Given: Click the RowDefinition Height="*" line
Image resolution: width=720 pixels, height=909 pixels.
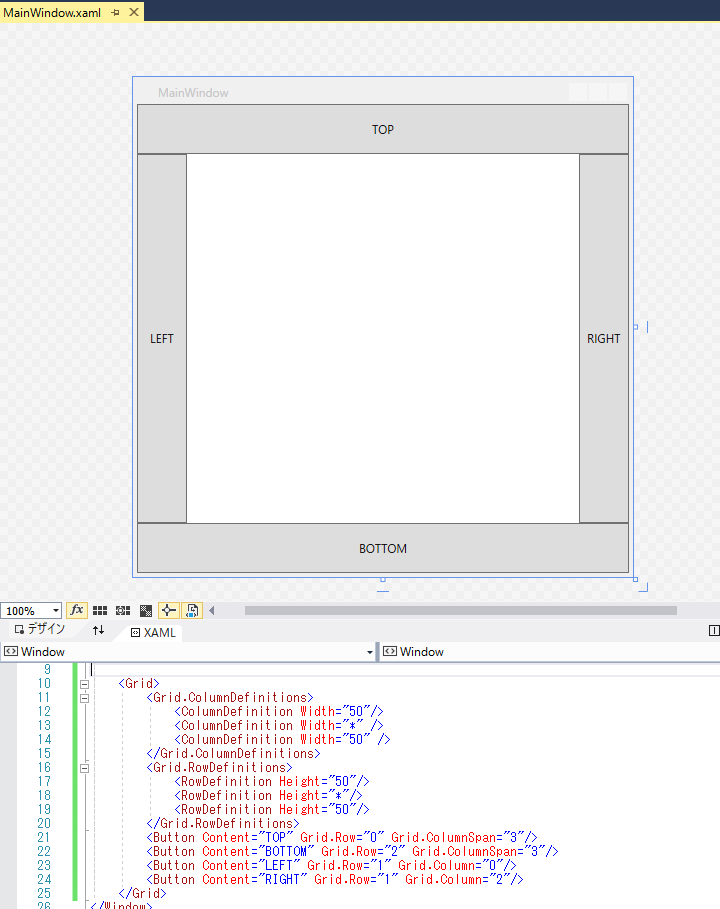Looking at the screenshot, I should pos(268,795).
